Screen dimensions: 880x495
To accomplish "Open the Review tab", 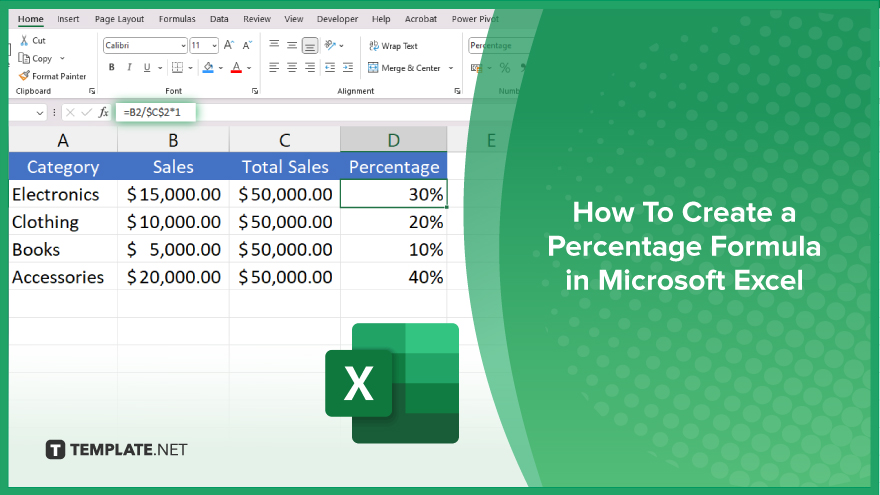I will (x=256, y=19).
